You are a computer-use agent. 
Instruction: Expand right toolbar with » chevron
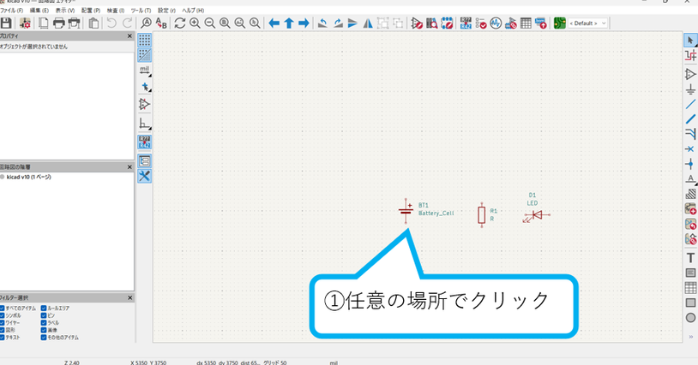click(x=690, y=337)
